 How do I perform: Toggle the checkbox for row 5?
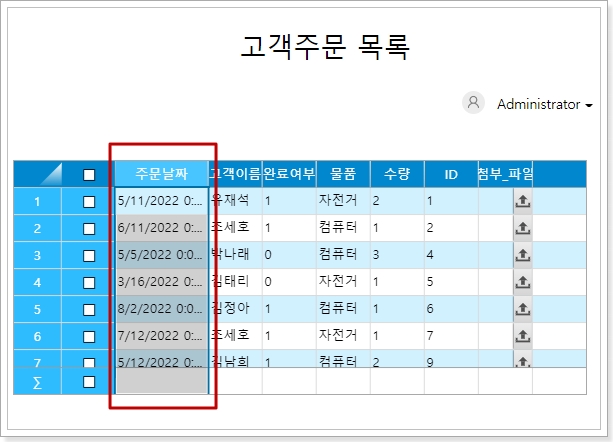(89, 309)
